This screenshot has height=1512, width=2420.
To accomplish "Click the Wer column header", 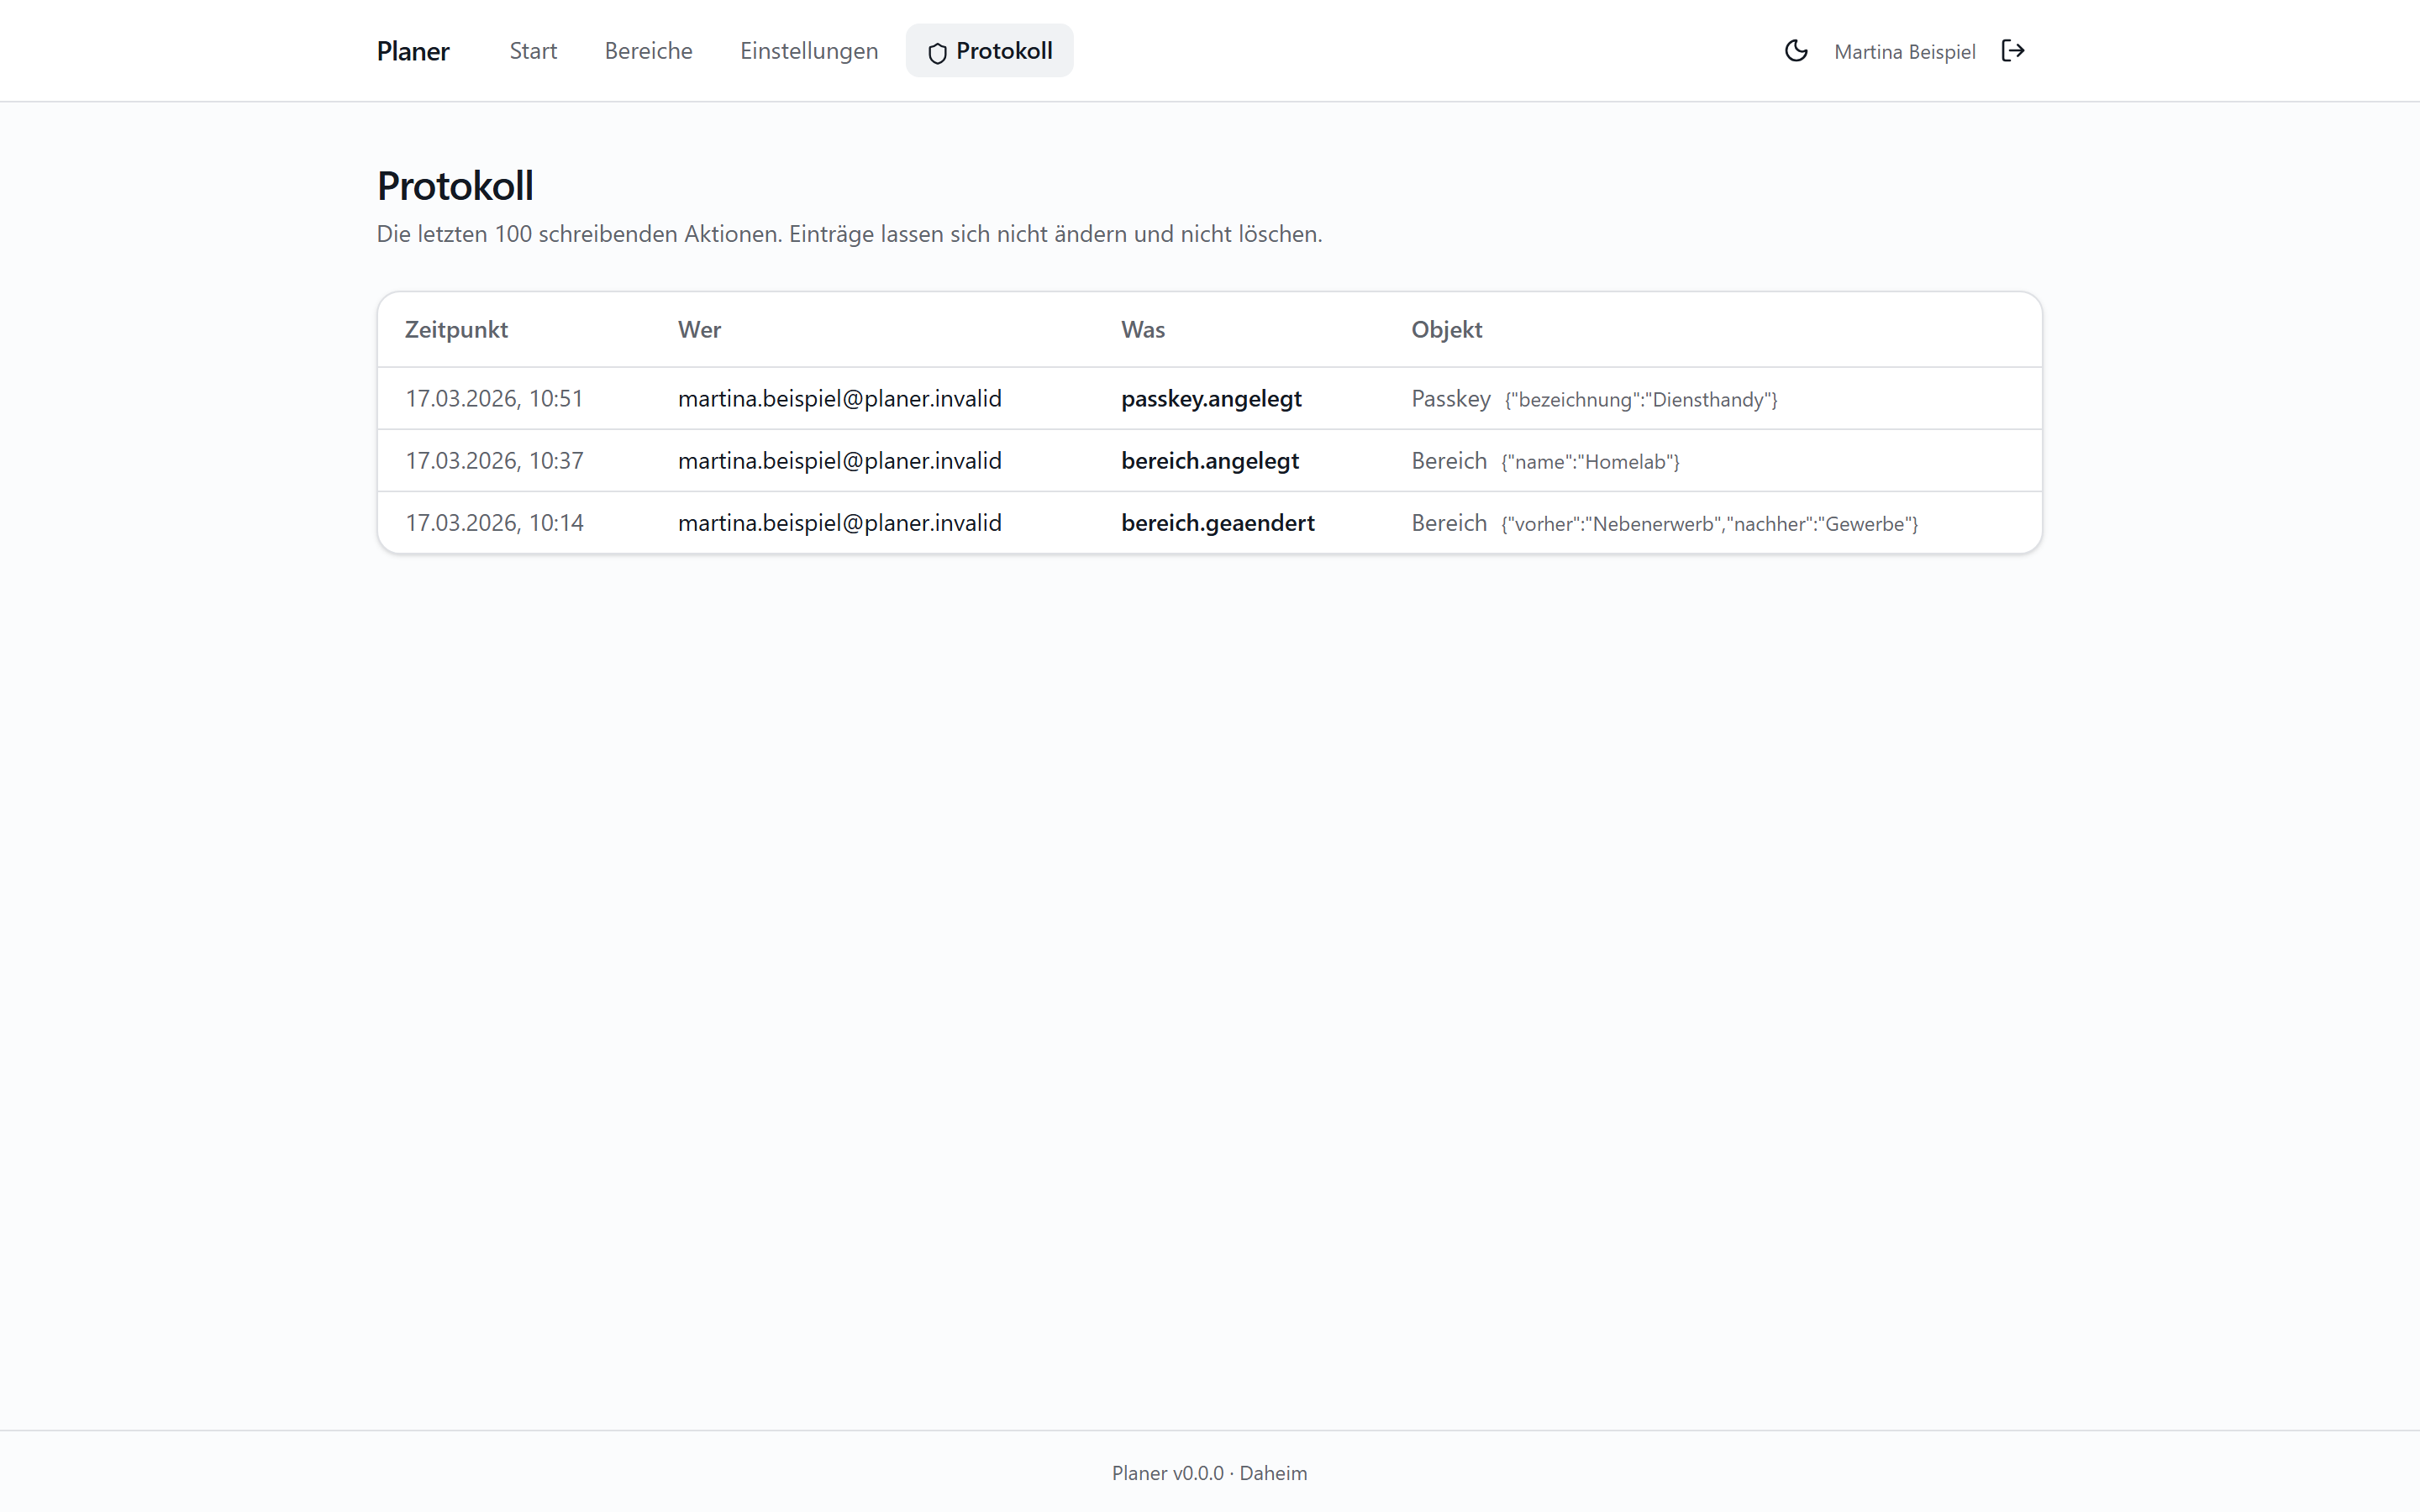I will [x=699, y=330].
